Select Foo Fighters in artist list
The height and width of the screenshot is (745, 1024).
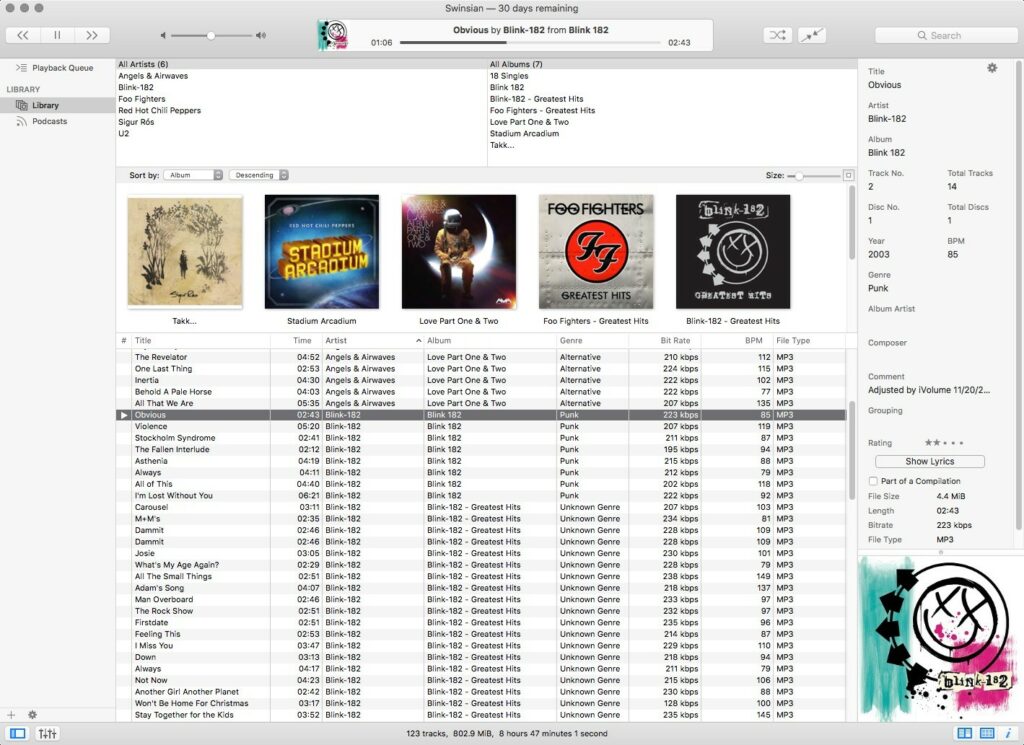click(x=142, y=99)
